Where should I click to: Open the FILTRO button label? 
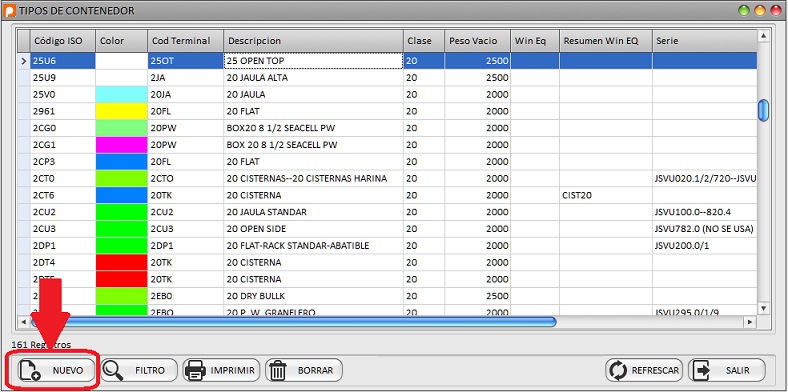(x=150, y=371)
